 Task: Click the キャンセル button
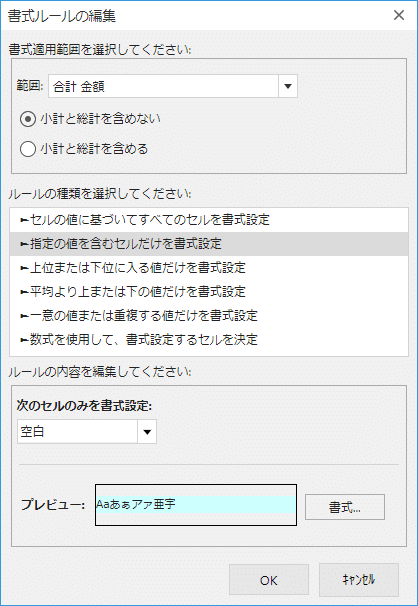[359, 580]
